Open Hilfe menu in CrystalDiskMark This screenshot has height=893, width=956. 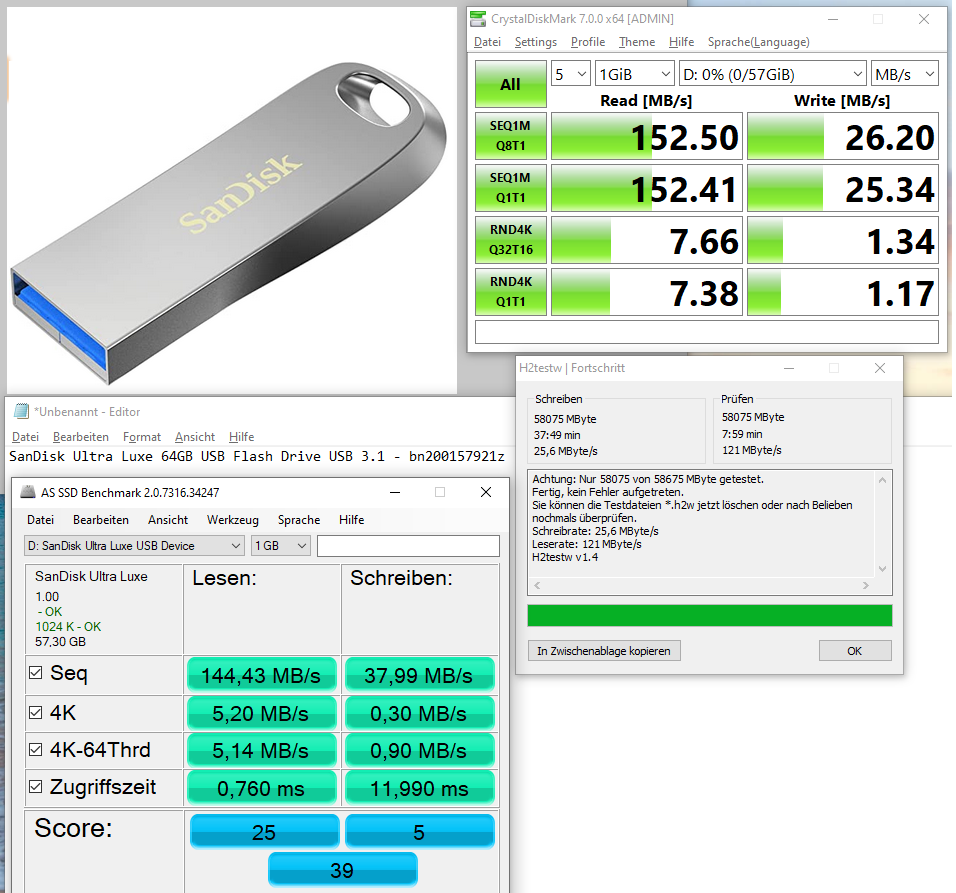coord(681,42)
